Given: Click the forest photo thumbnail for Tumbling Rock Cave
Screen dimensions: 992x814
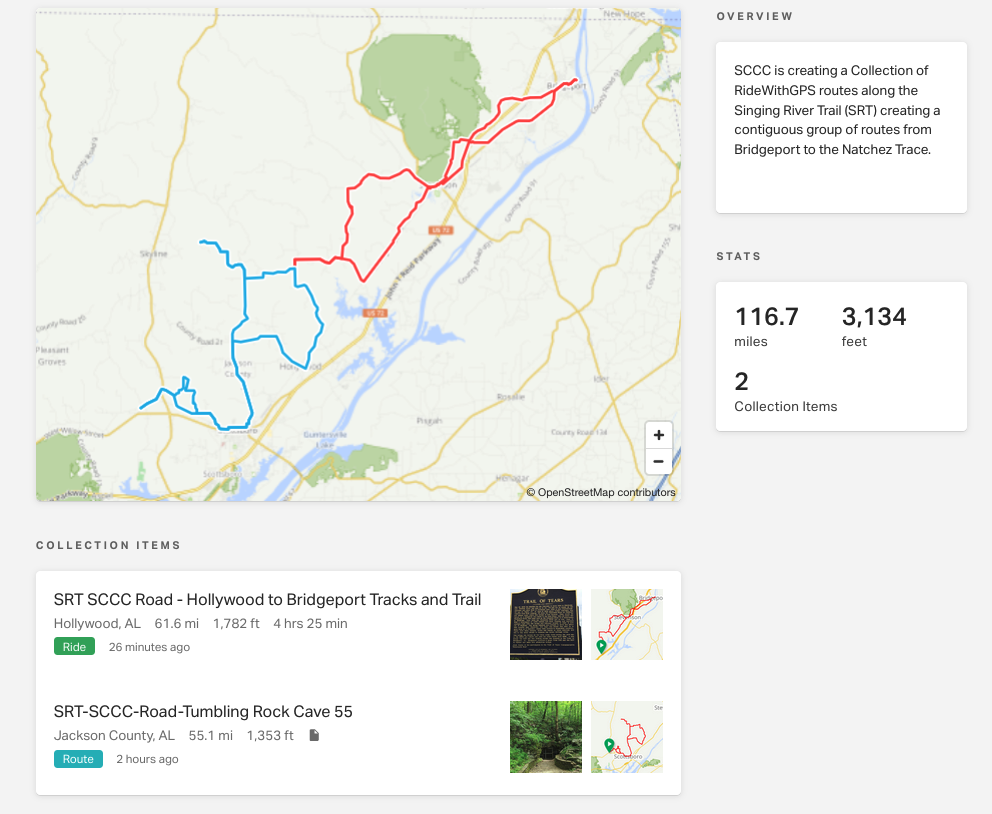Looking at the screenshot, I should click(545, 736).
